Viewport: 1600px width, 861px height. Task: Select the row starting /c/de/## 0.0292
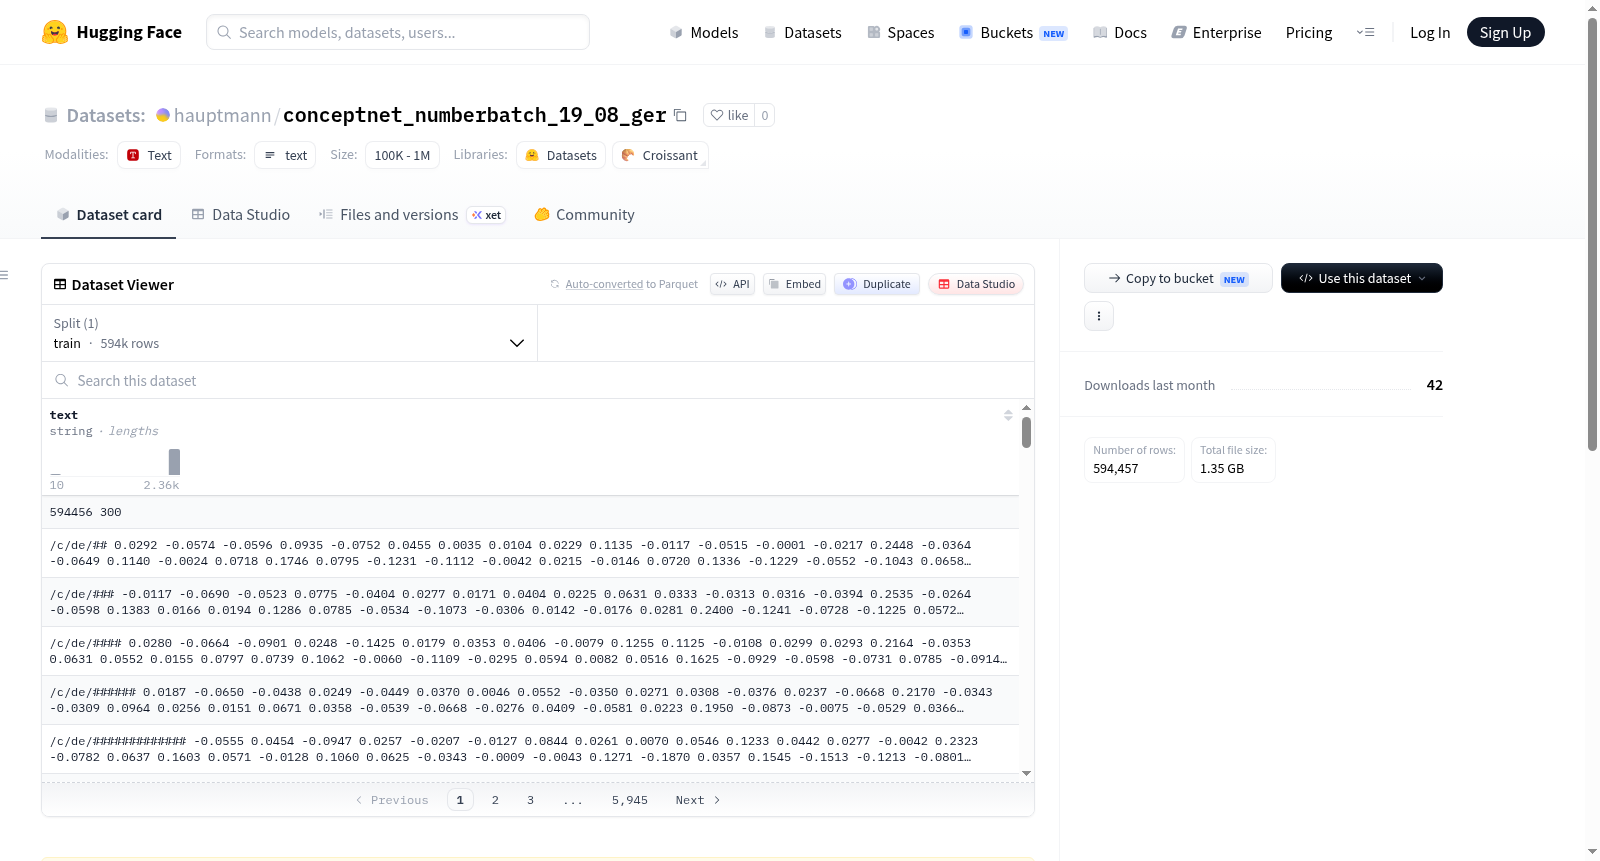[x=530, y=553]
